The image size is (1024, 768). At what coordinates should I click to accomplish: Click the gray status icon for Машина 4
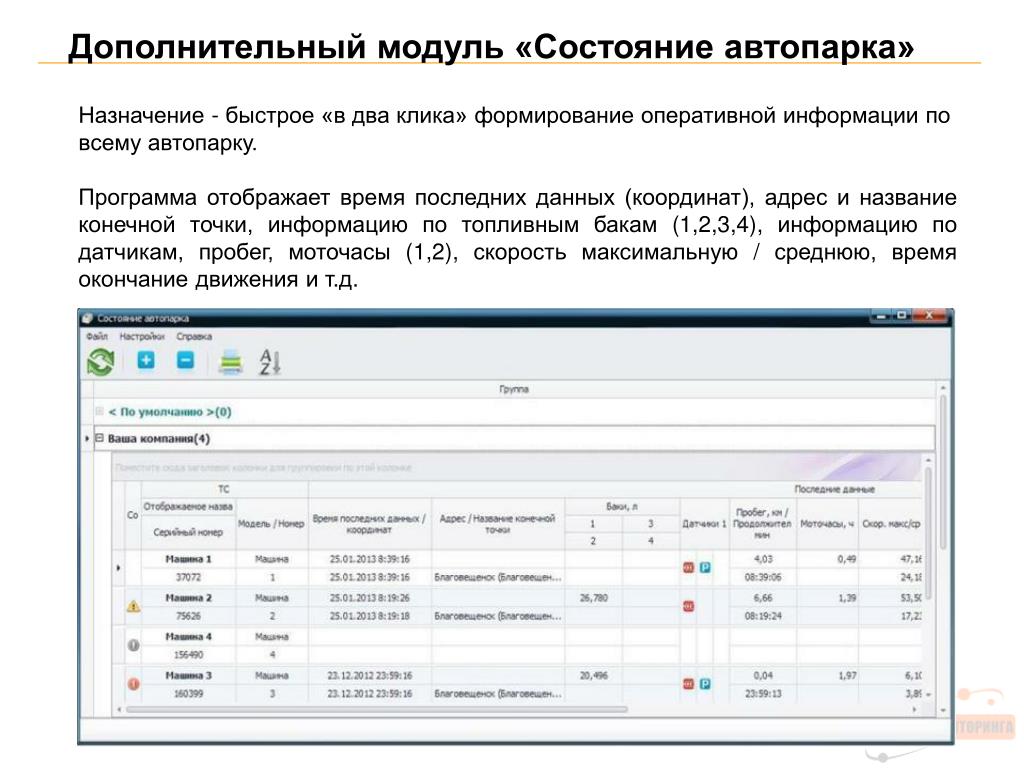133,645
